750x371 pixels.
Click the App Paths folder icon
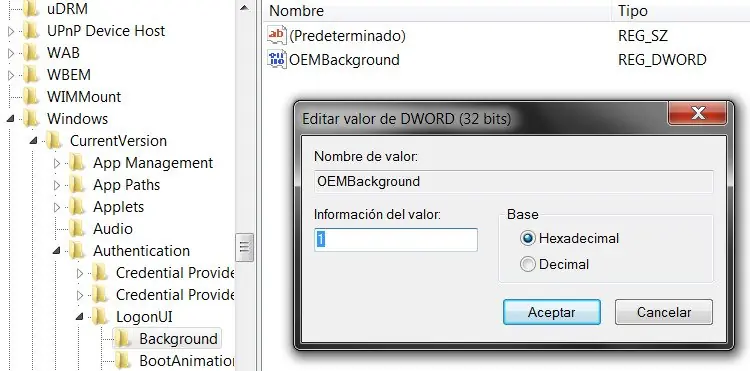click(x=77, y=185)
